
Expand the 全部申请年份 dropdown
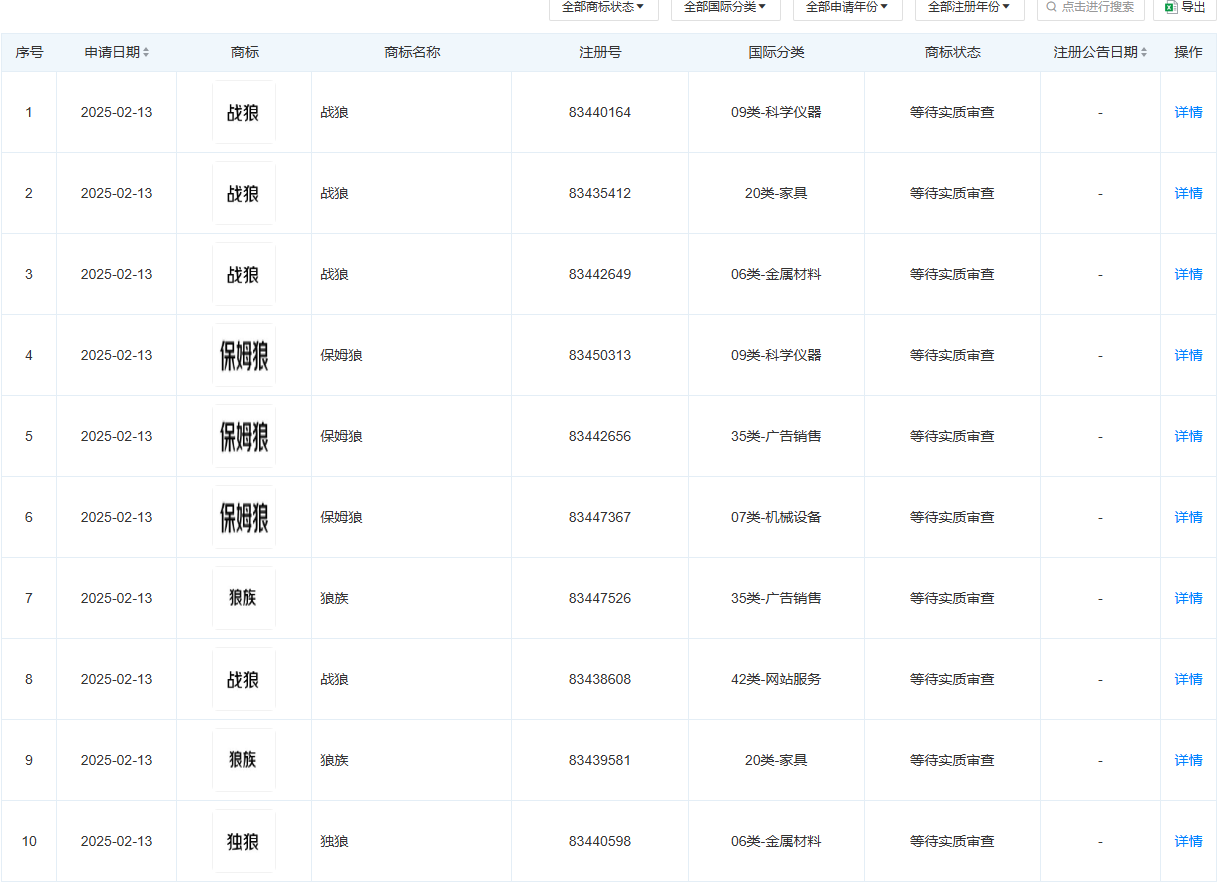click(847, 7)
